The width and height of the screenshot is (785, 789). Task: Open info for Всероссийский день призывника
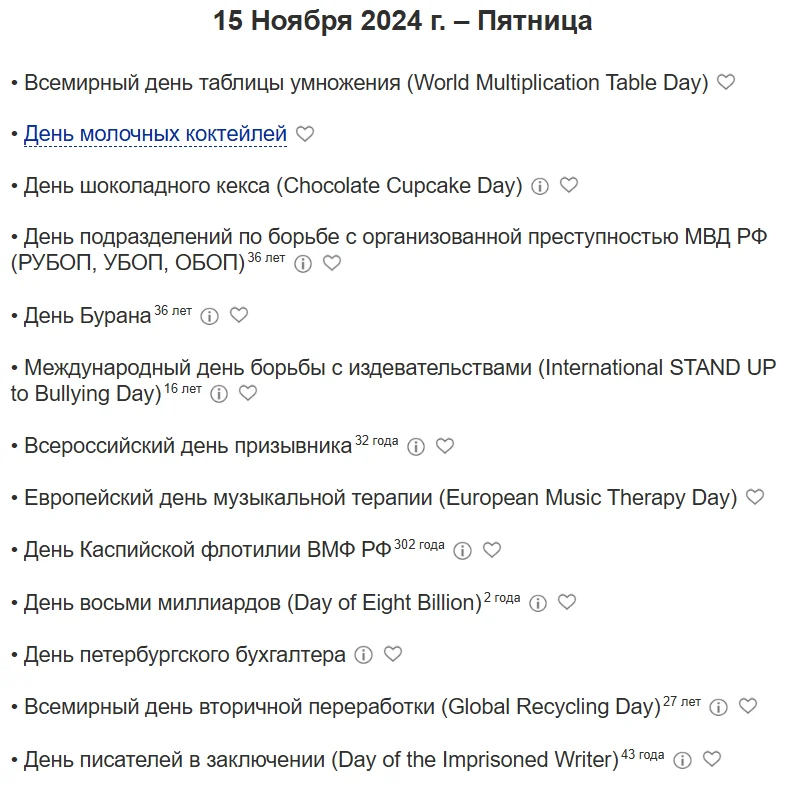click(416, 446)
